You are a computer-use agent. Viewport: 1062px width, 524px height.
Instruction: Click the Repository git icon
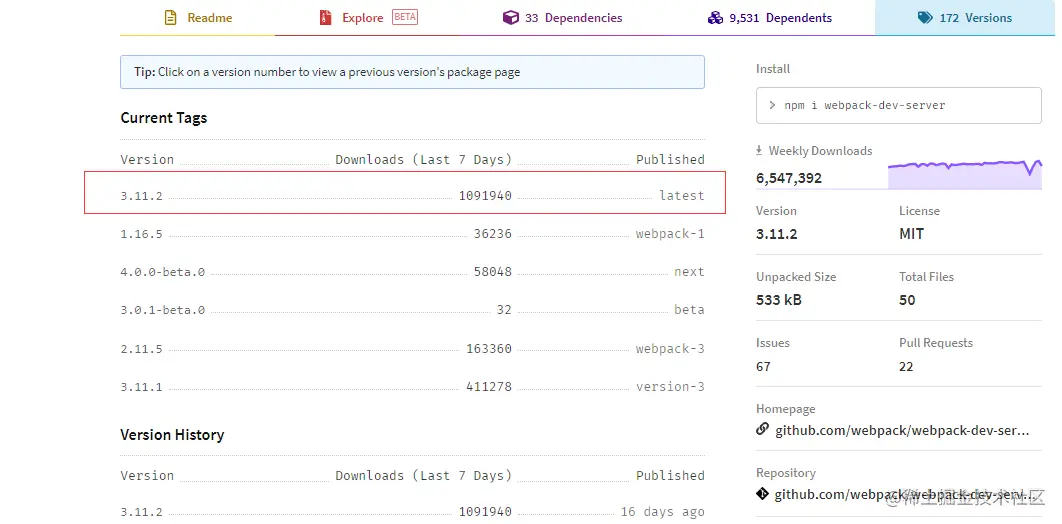[x=763, y=494]
